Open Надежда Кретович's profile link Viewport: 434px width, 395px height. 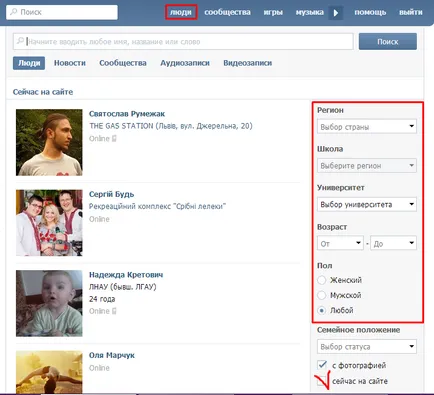coord(126,275)
